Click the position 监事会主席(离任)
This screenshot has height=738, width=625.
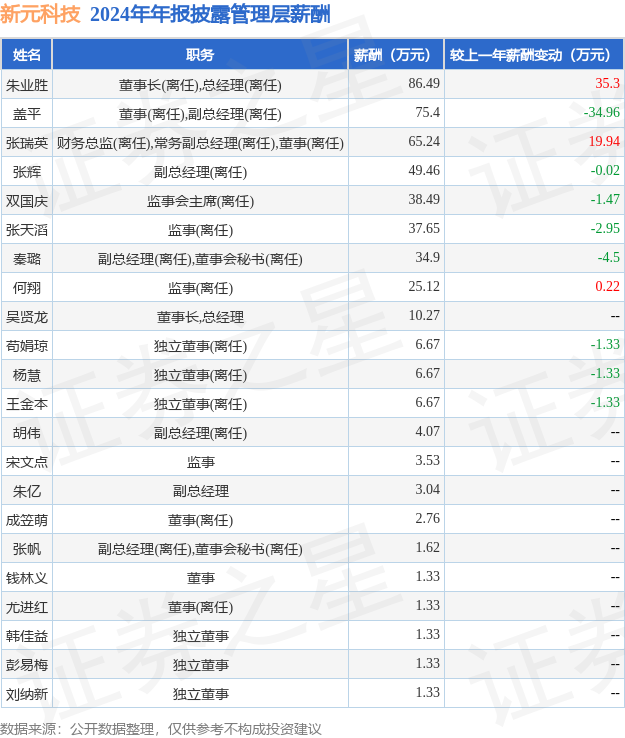pos(200,201)
